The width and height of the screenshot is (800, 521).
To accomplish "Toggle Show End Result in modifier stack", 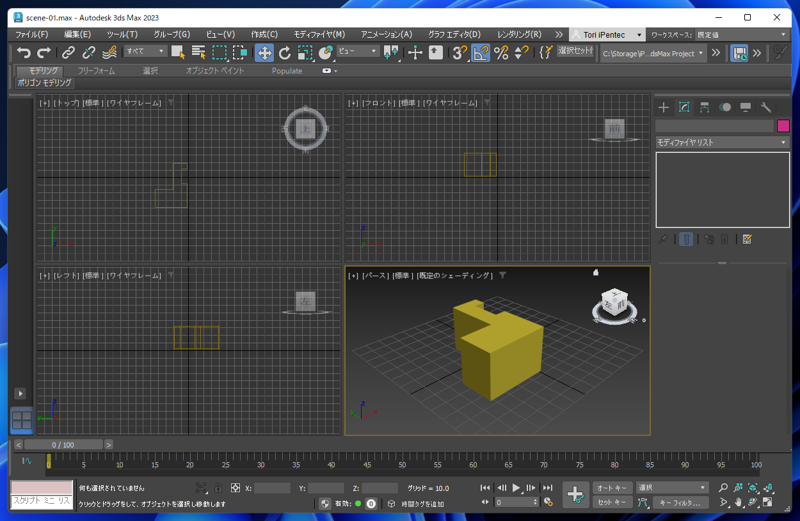I will pyautogui.click(x=686, y=239).
